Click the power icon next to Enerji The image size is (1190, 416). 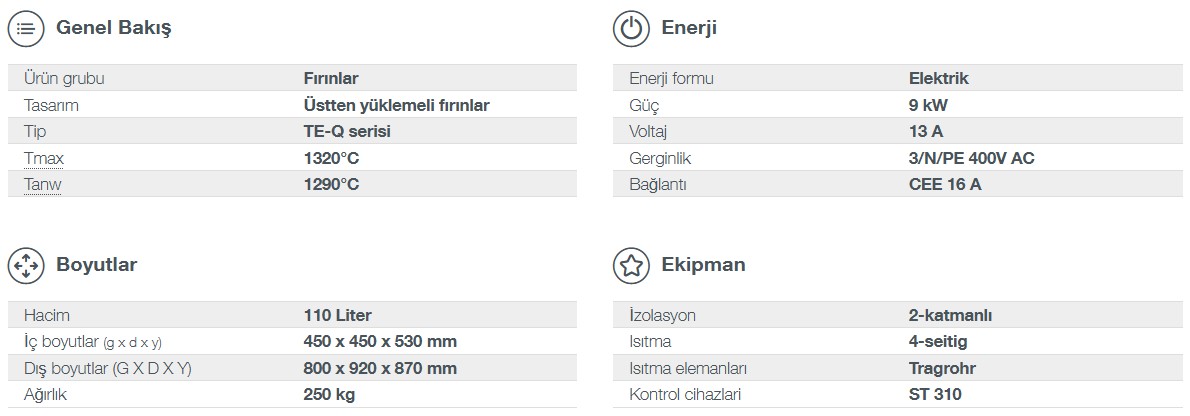[631, 28]
